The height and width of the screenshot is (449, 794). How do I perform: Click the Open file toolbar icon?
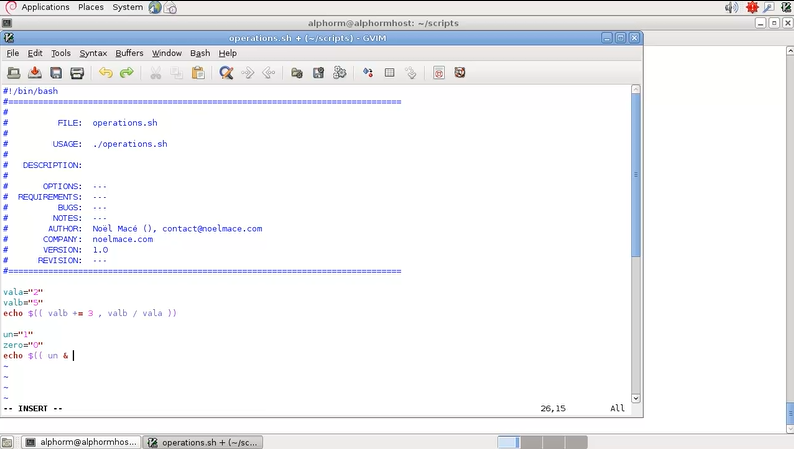(x=14, y=73)
